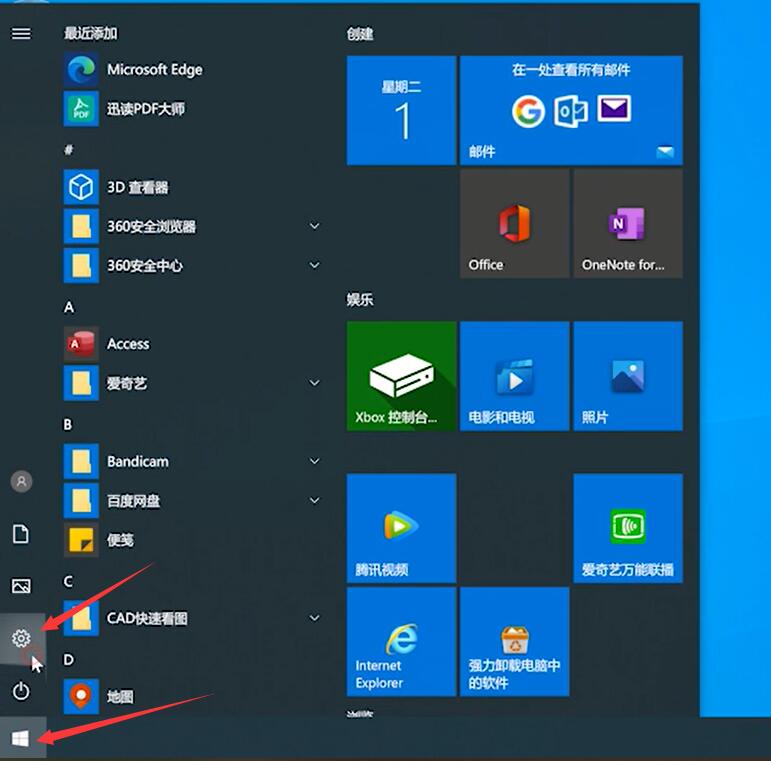Open the calendar tile showing 星期二 1
The height and width of the screenshot is (761, 771).
(401, 111)
